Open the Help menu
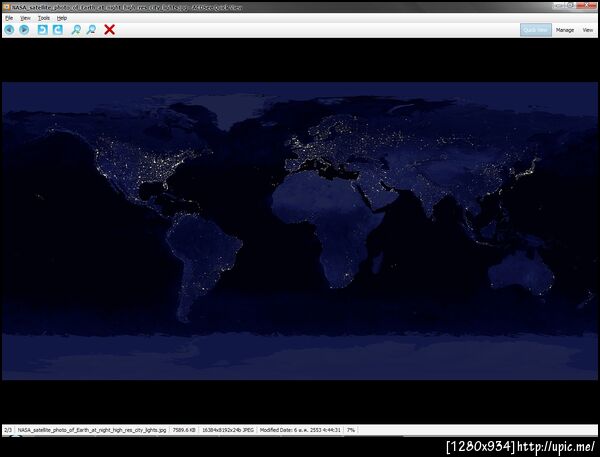Viewport: 600px width, 457px height. [x=62, y=18]
